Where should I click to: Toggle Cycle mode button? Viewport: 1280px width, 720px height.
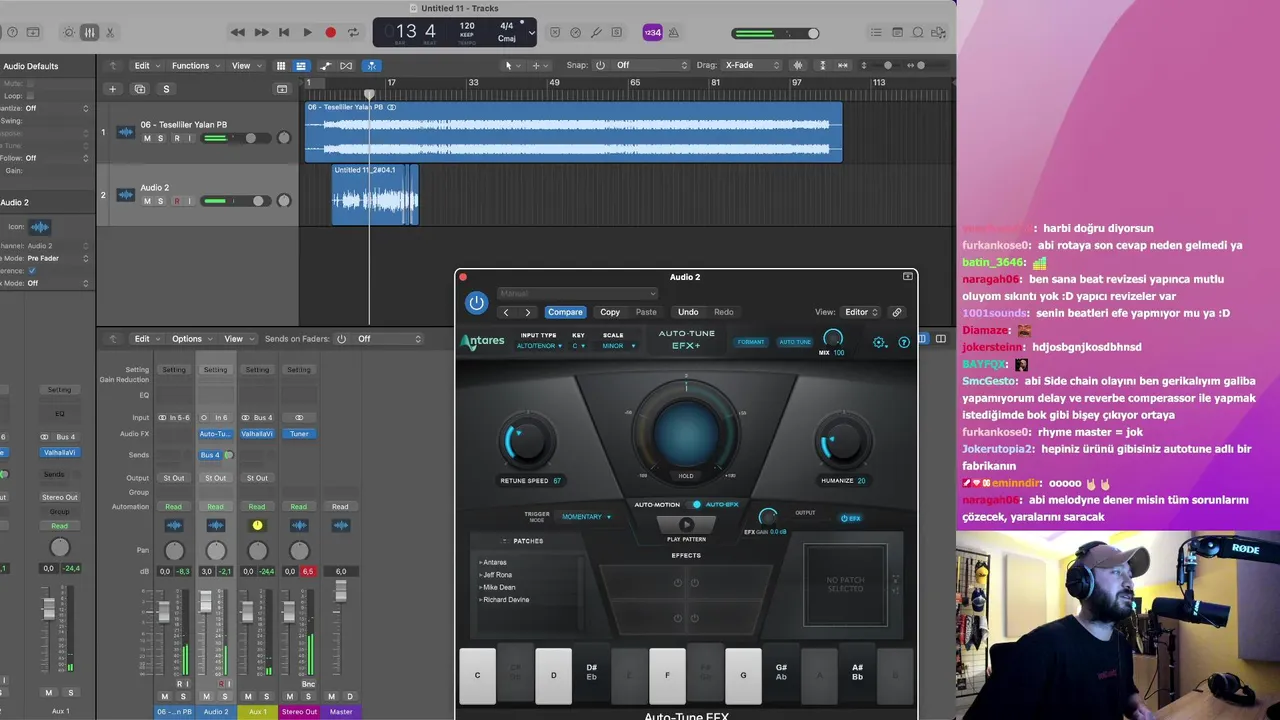point(353,33)
